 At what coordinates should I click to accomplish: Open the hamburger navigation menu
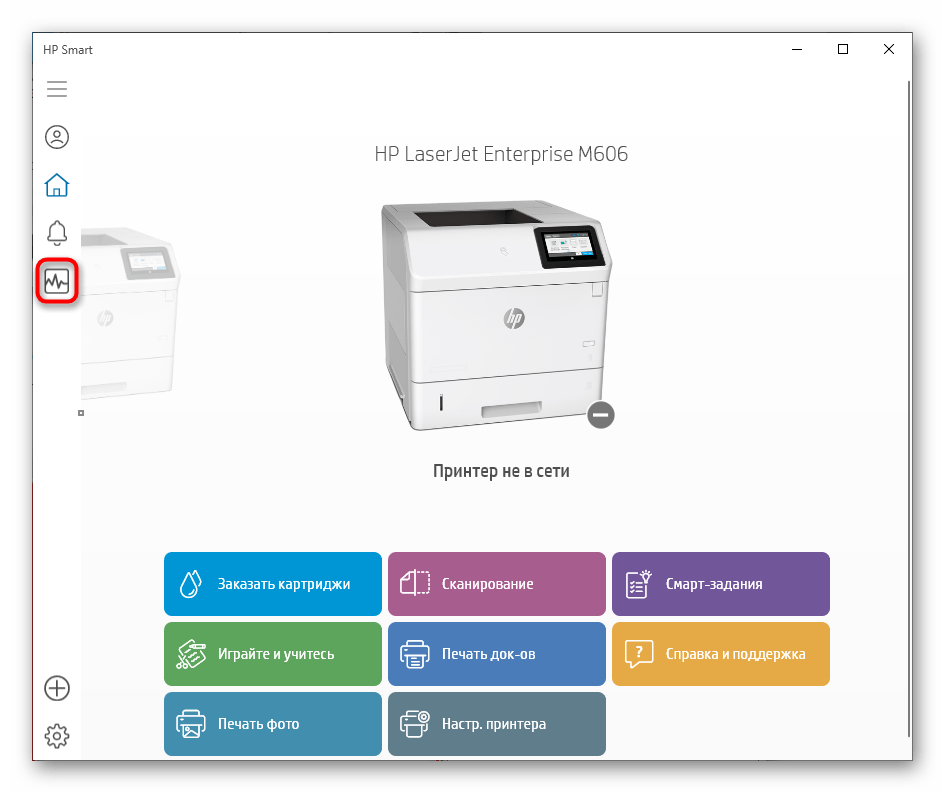click(57, 89)
